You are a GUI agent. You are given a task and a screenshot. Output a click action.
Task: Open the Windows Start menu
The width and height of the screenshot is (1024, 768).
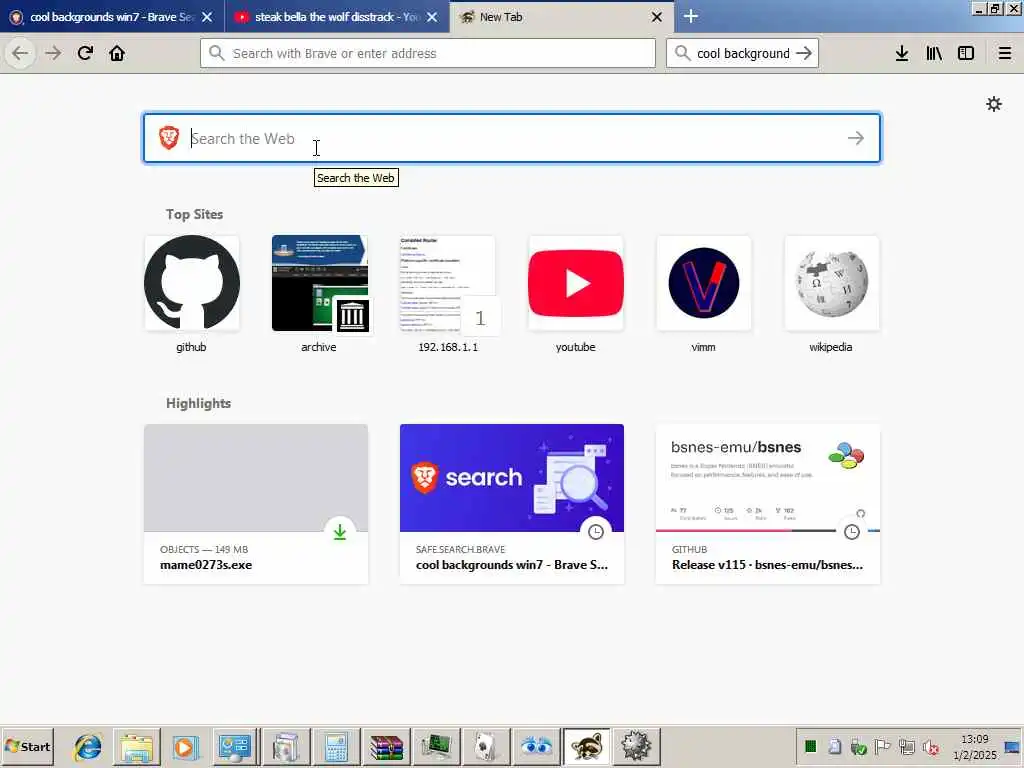point(28,746)
